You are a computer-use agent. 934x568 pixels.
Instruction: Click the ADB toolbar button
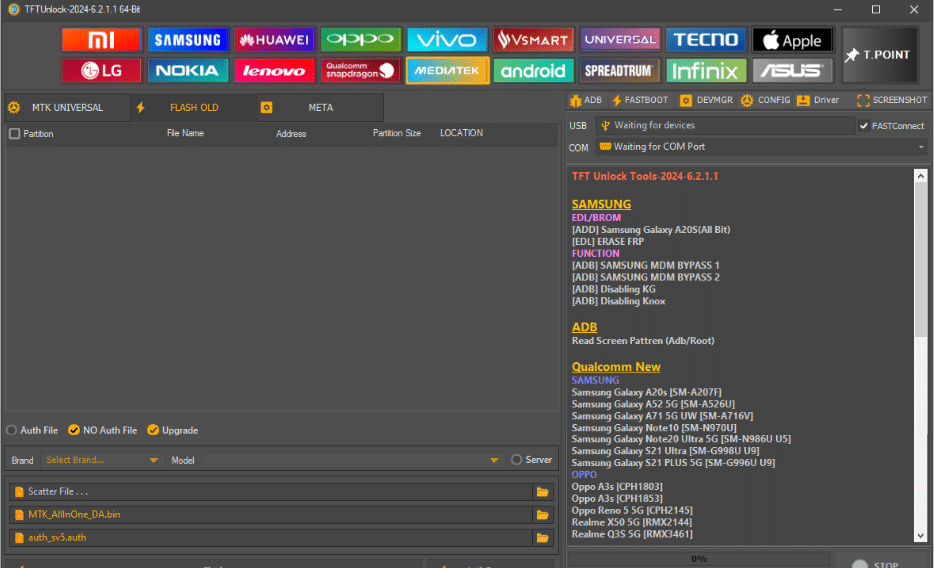pyautogui.click(x=586, y=100)
